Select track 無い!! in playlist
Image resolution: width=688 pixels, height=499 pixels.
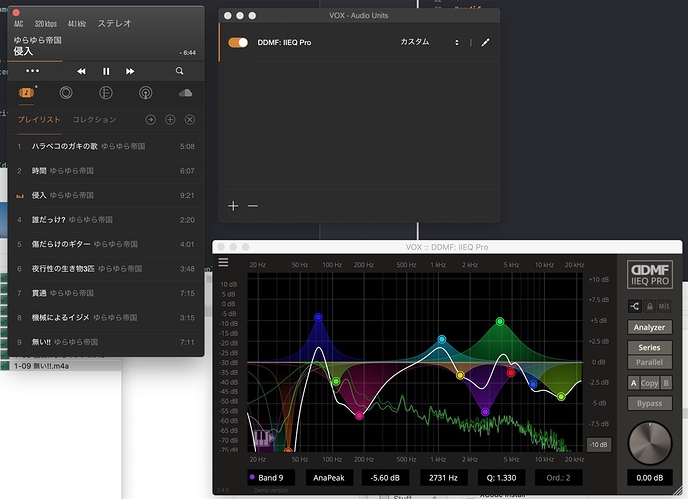[x=106, y=342]
